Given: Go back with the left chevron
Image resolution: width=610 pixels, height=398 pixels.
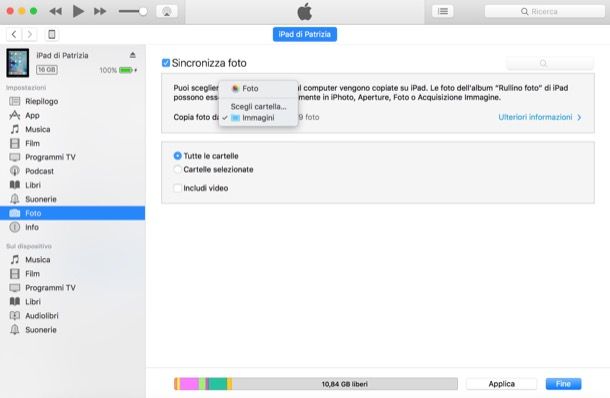Looking at the screenshot, I should 14,34.
